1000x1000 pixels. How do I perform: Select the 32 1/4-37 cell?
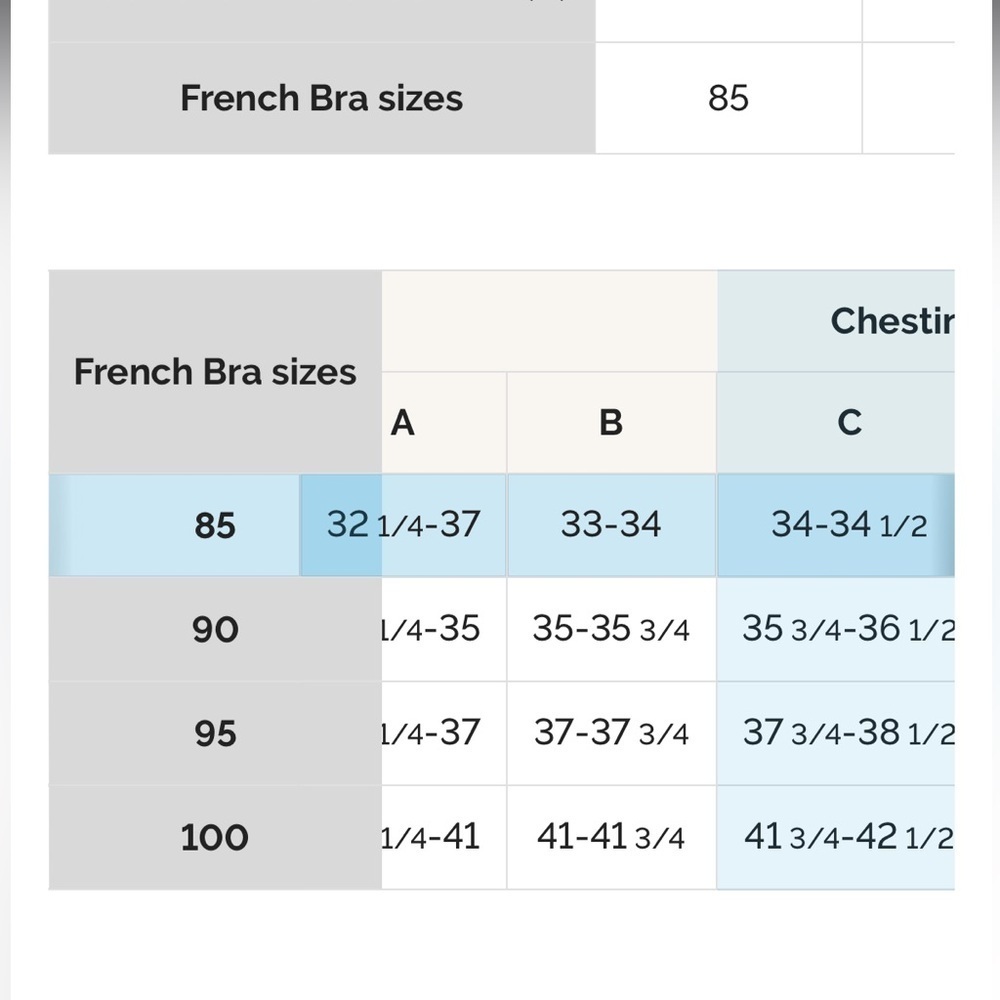click(x=403, y=525)
